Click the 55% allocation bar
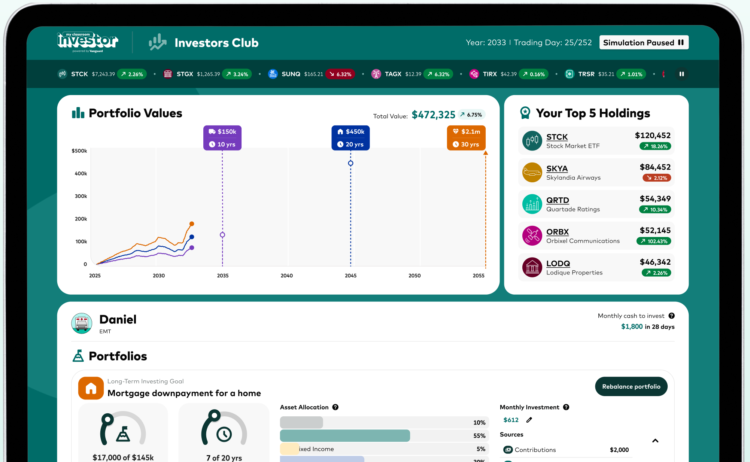The height and width of the screenshot is (462, 750). pyautogui.click(x=384, y=436)
